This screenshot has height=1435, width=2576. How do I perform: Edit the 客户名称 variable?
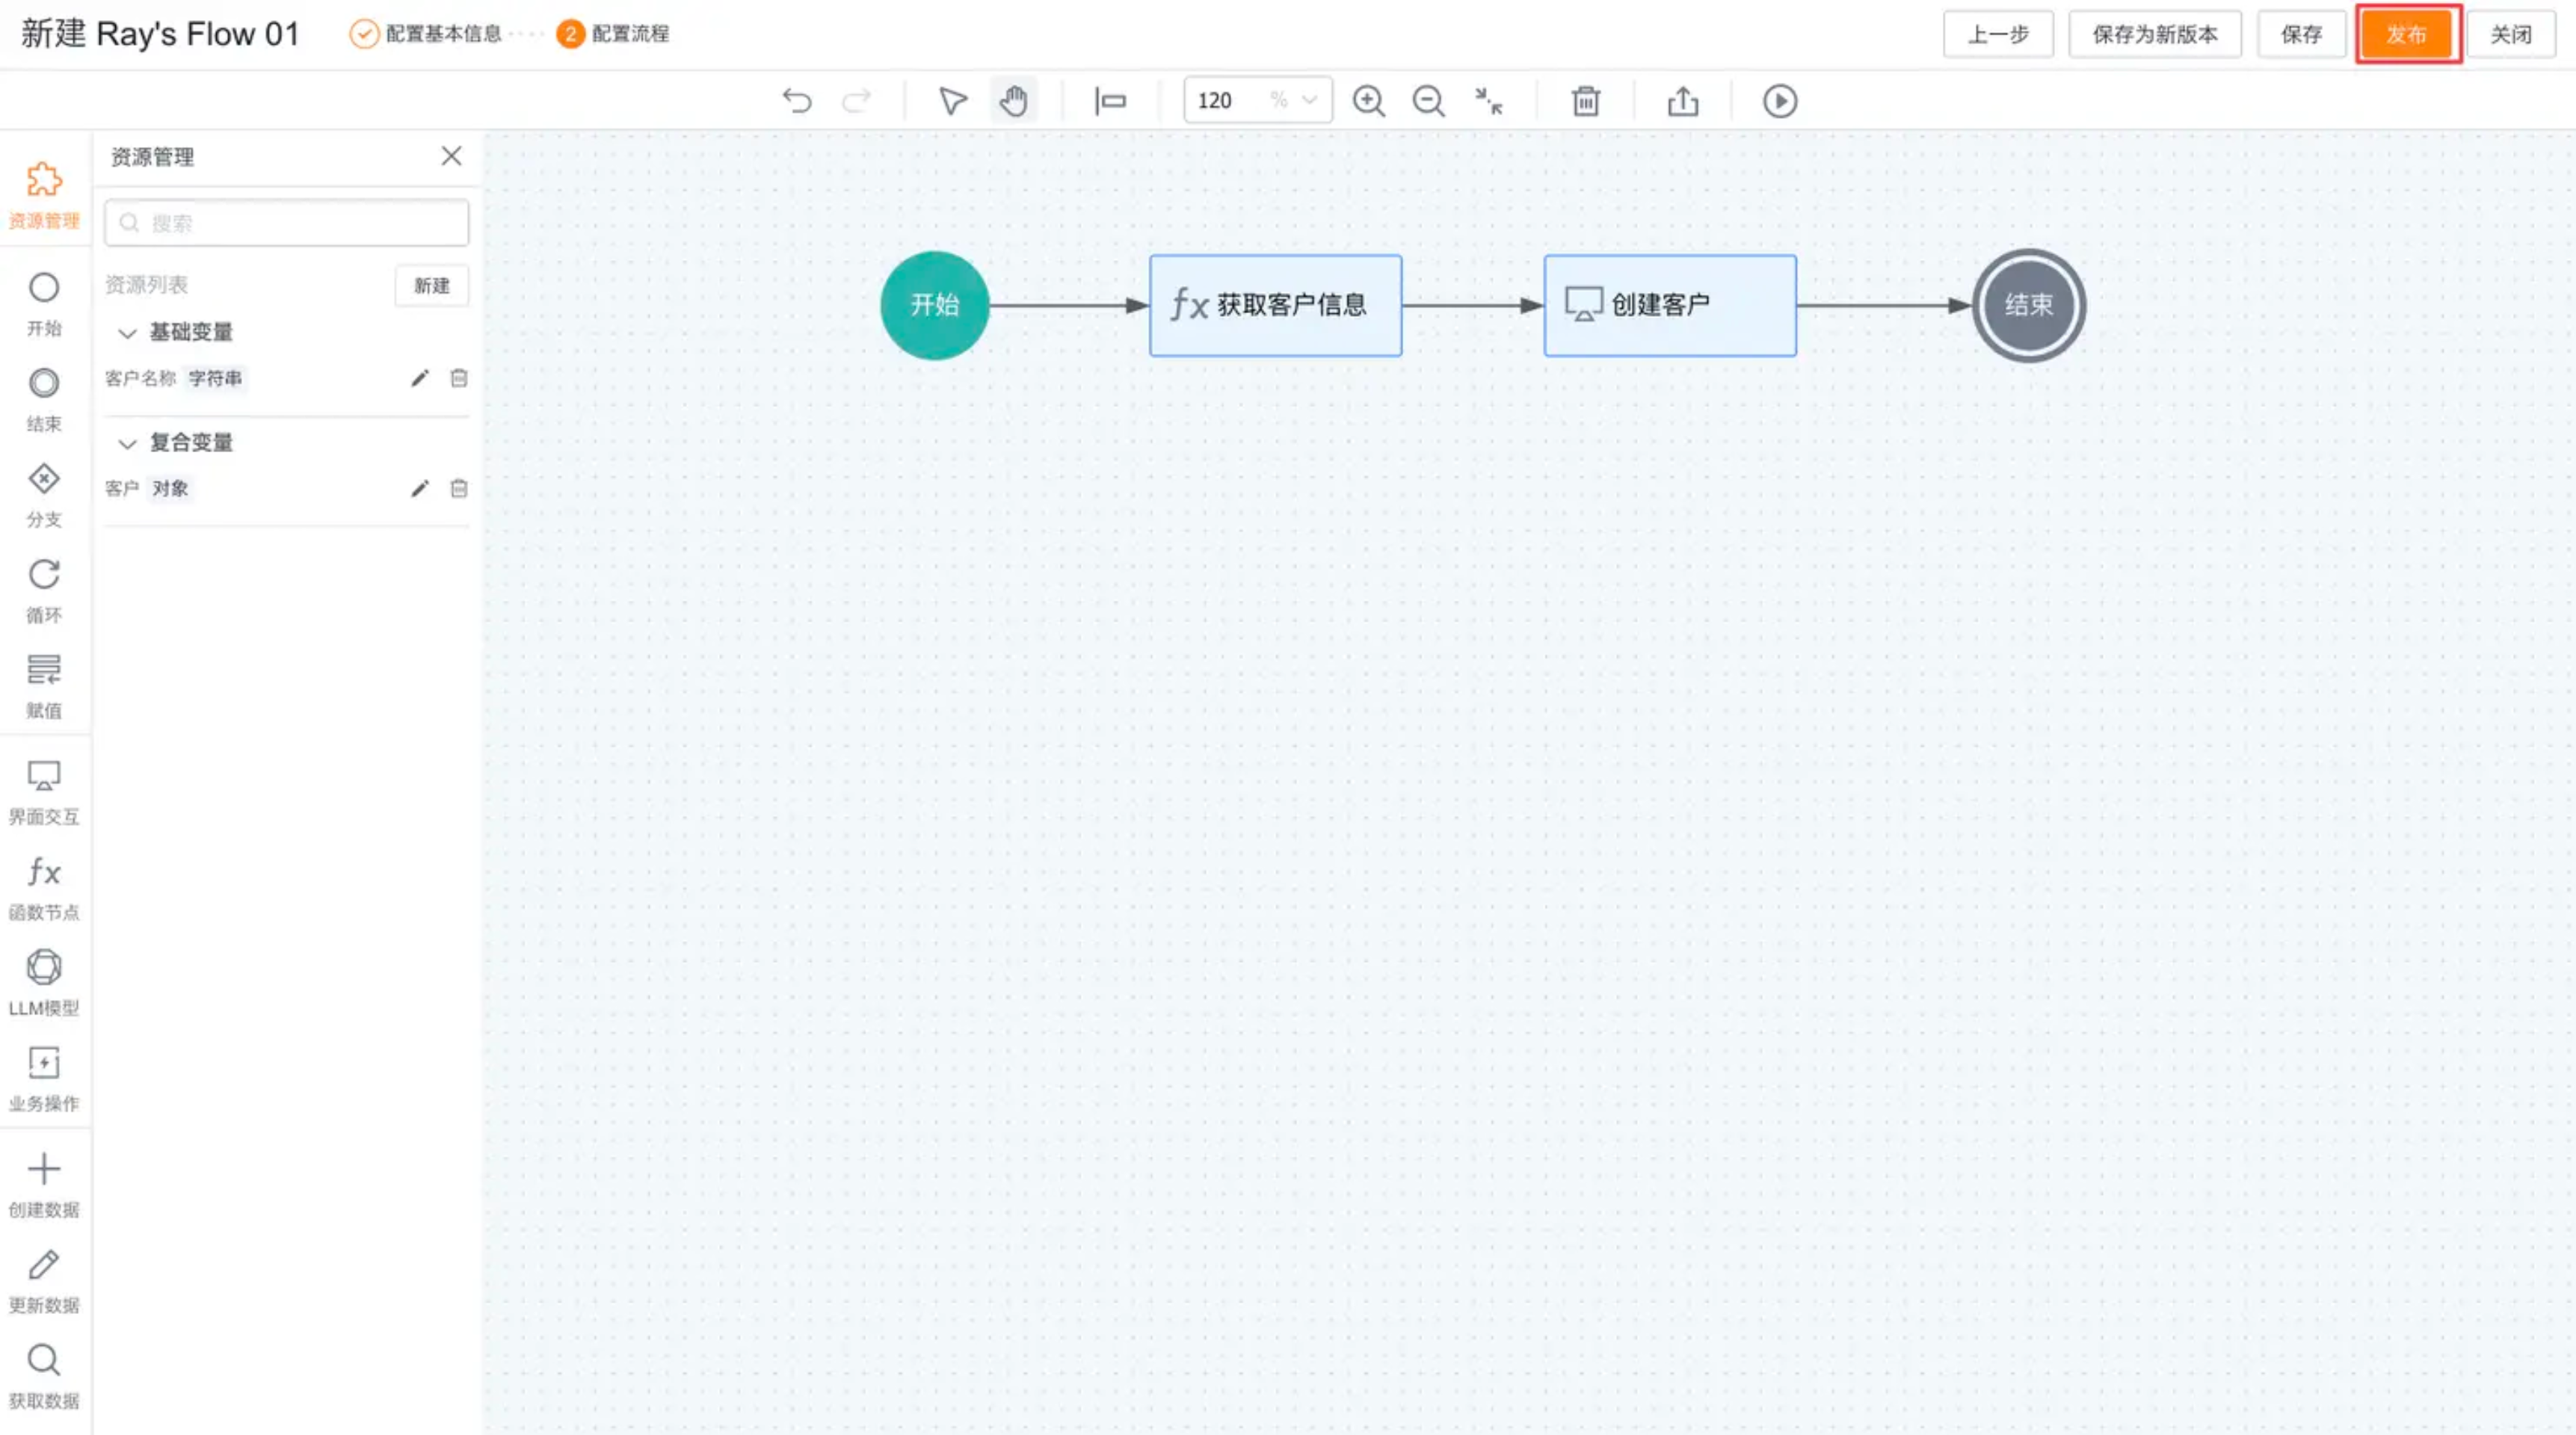pos(420,378)
